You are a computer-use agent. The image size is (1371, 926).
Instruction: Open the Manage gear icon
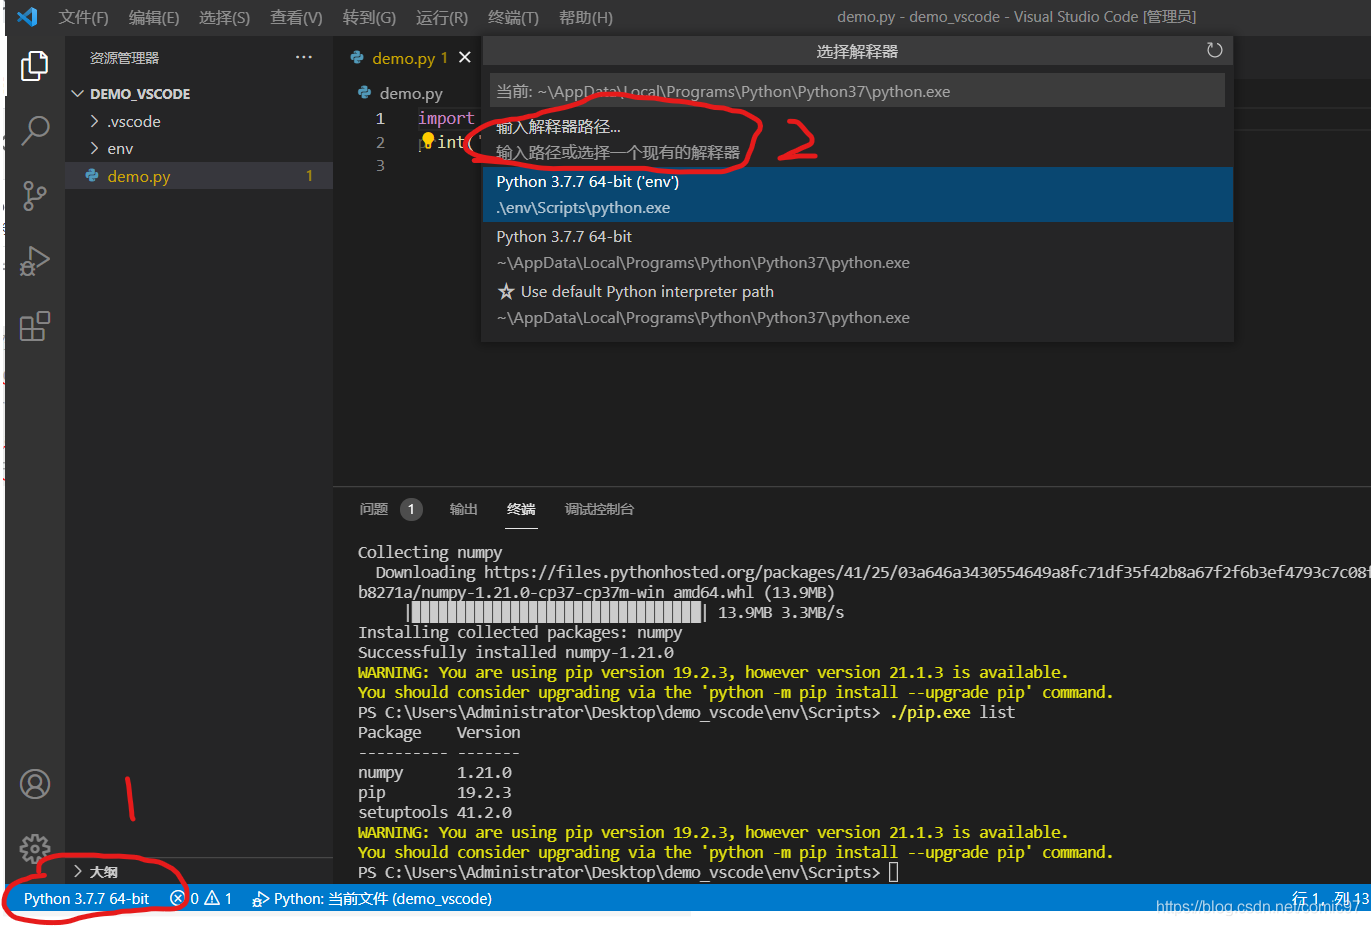tap(35, 848)
